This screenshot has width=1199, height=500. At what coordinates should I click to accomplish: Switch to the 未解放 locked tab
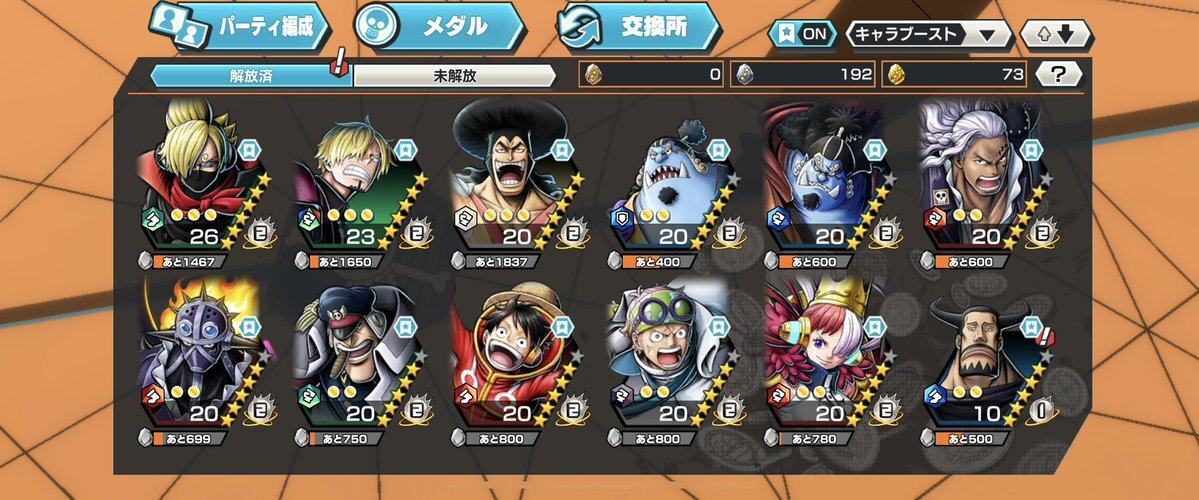[x=454, y=76]
